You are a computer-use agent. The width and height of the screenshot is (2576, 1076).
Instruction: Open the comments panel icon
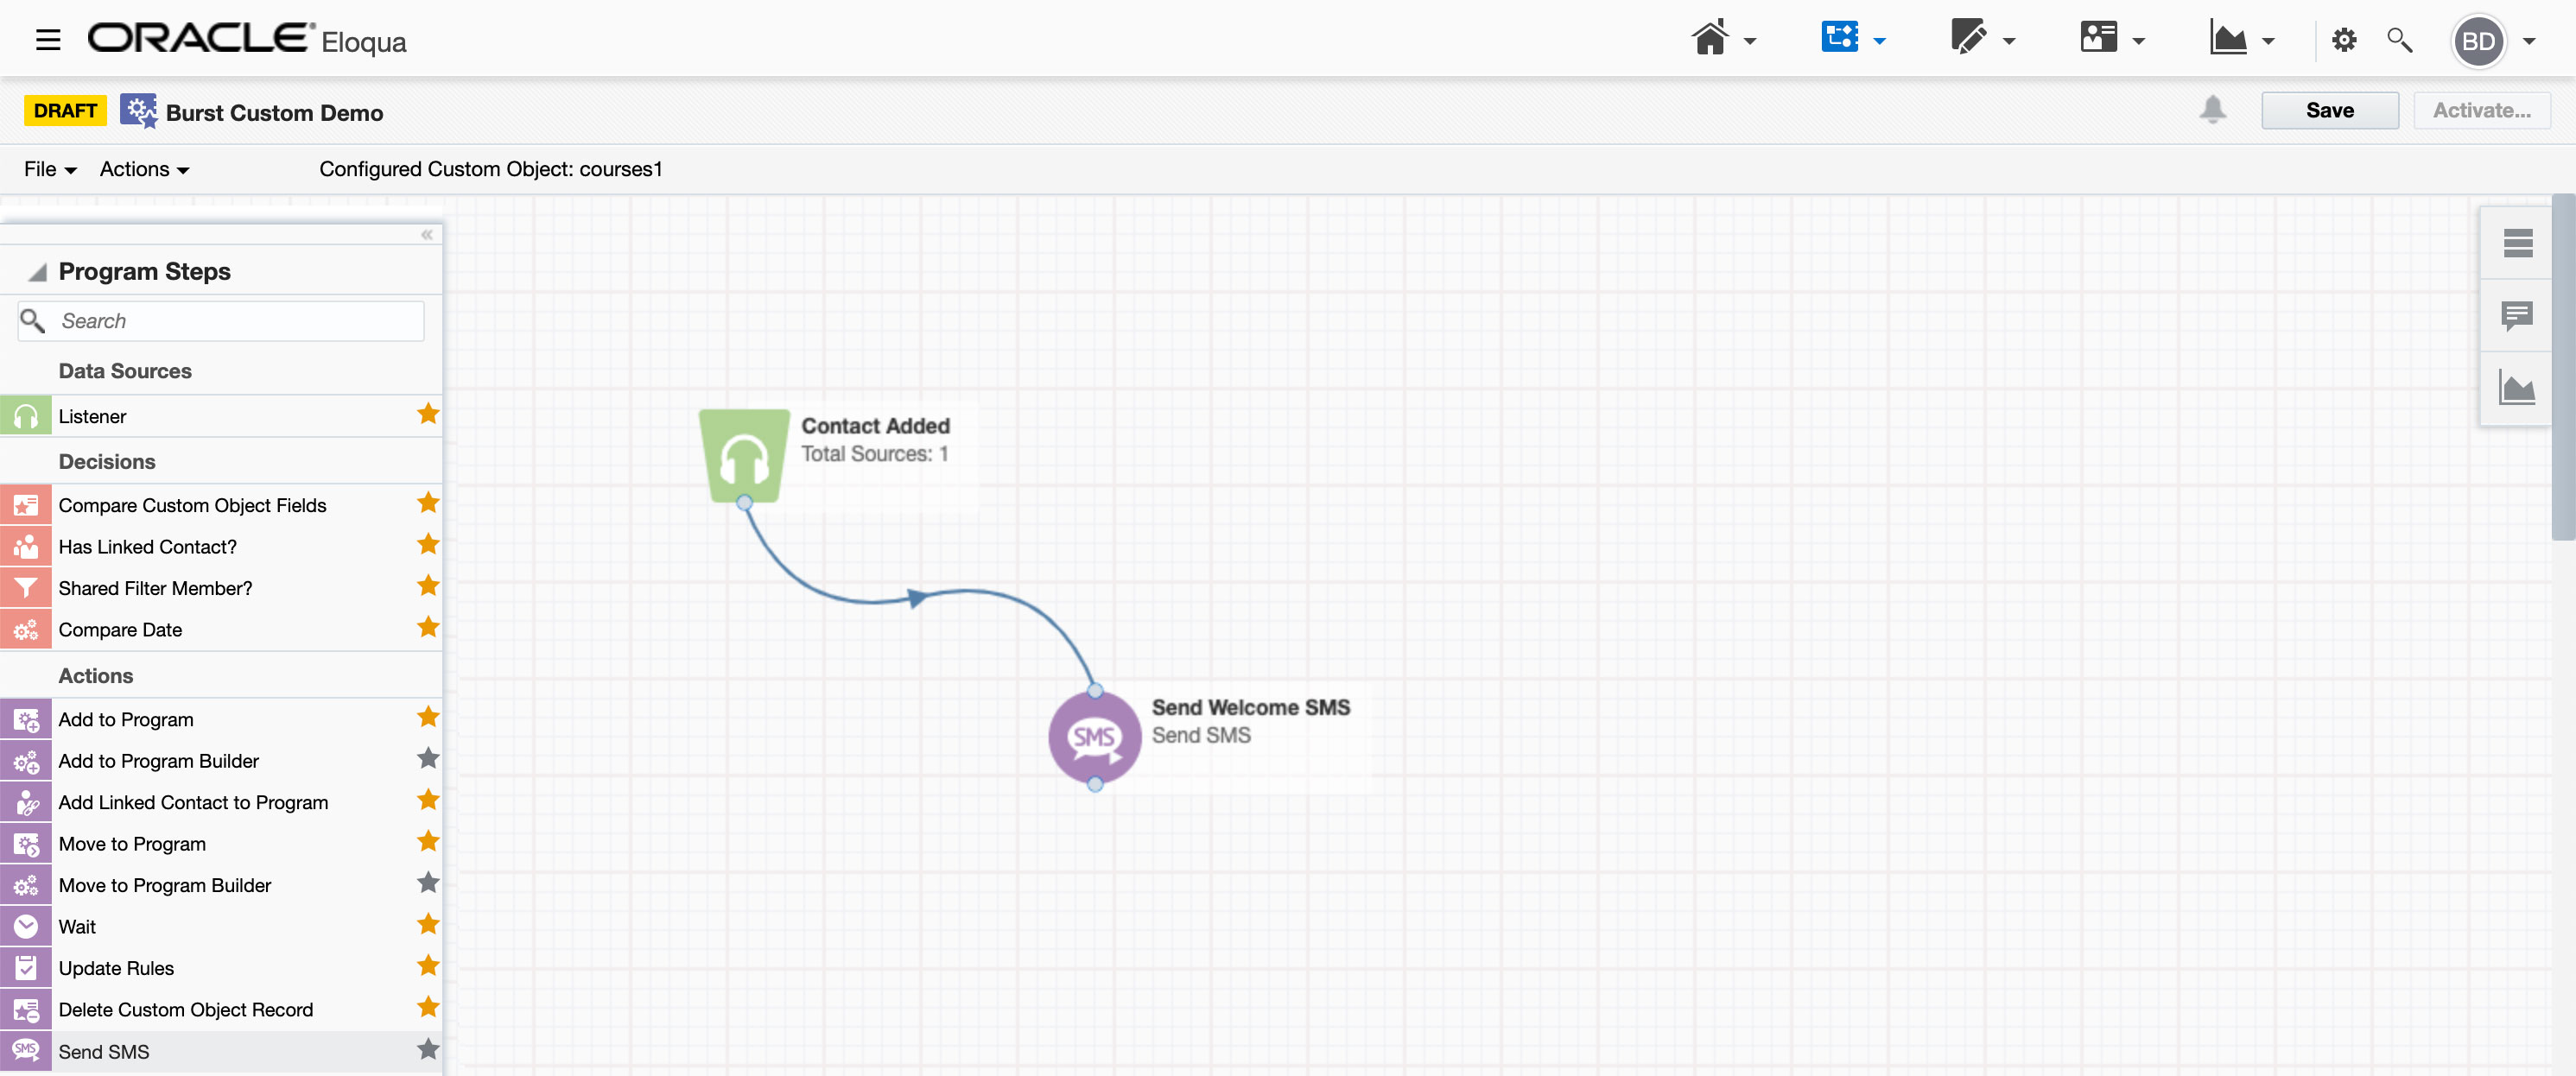point(2516,316)
